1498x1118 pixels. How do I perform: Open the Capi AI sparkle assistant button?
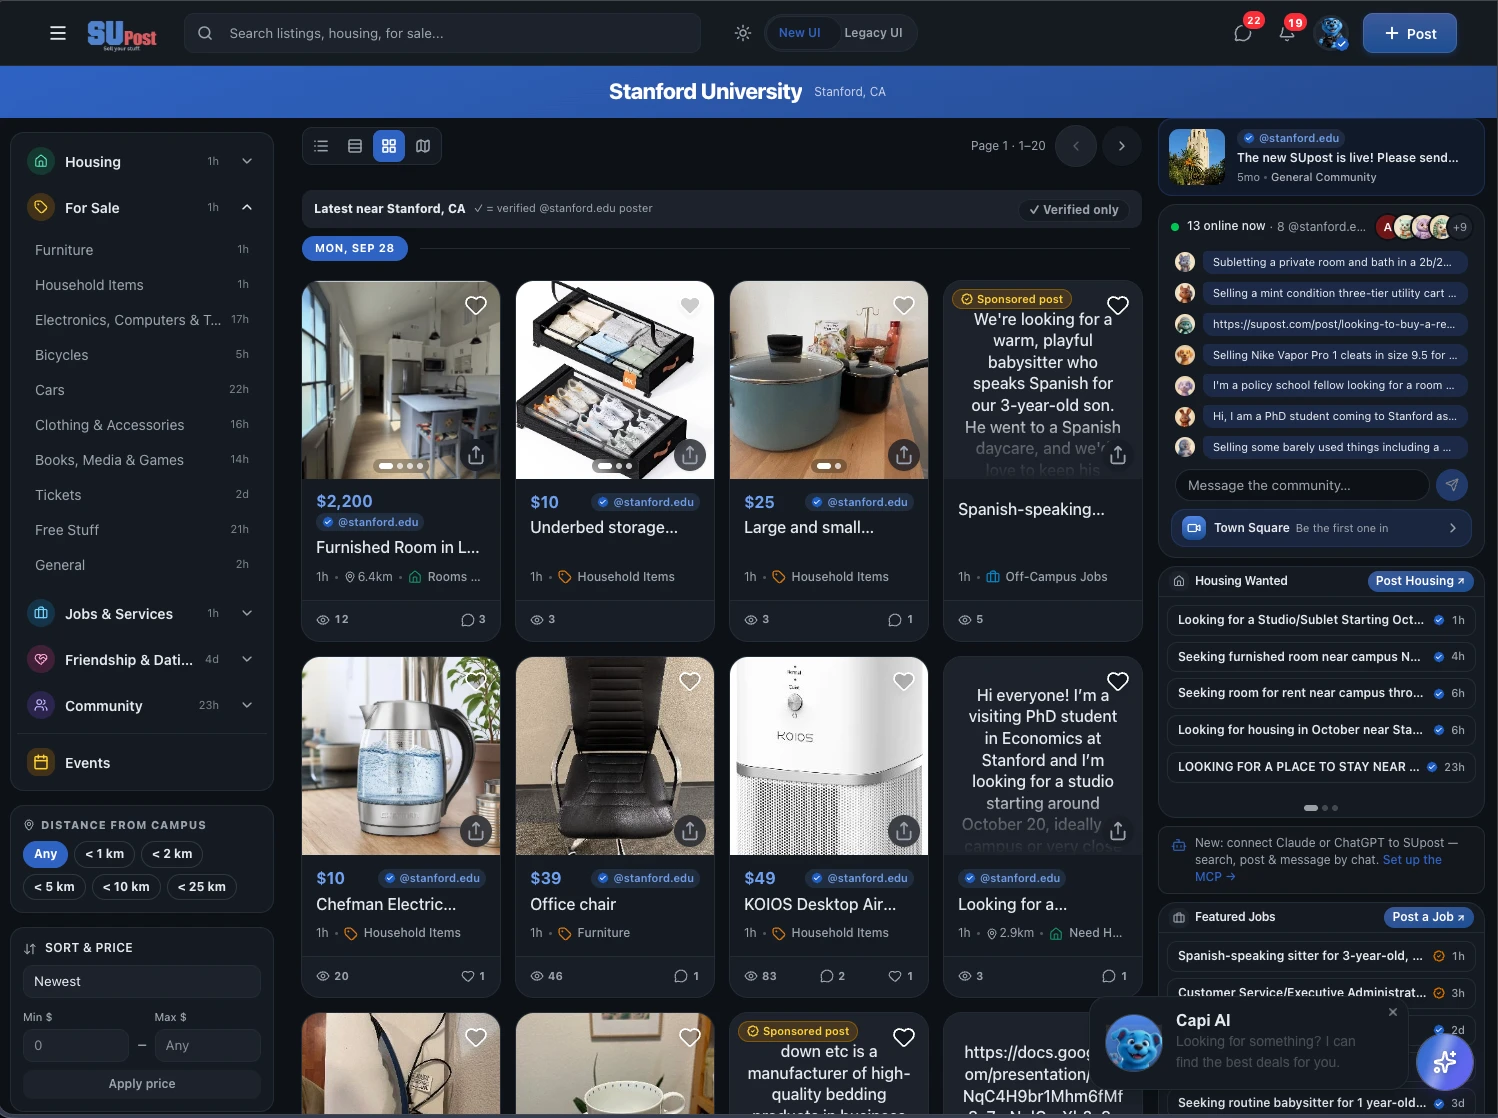click(1445, 1061)
